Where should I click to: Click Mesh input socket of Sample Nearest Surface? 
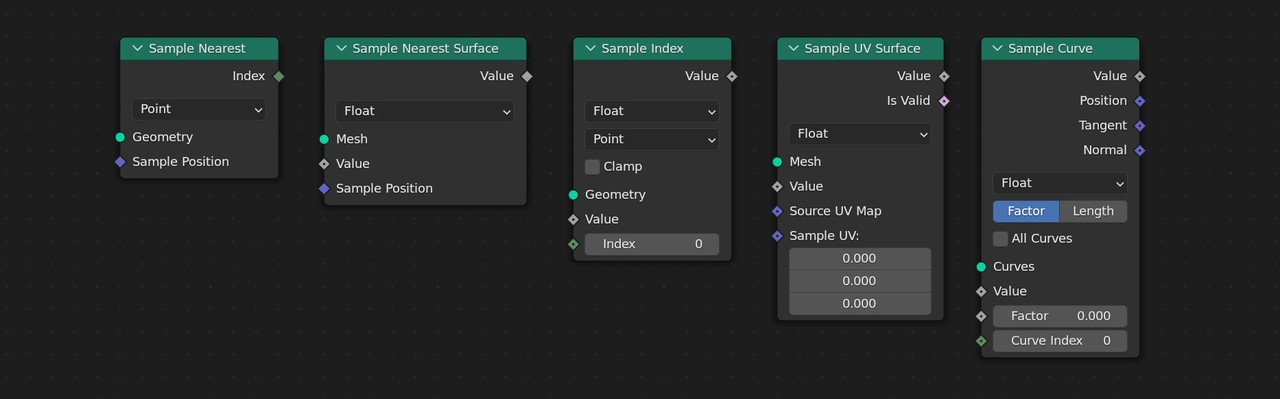coord(324,139)
